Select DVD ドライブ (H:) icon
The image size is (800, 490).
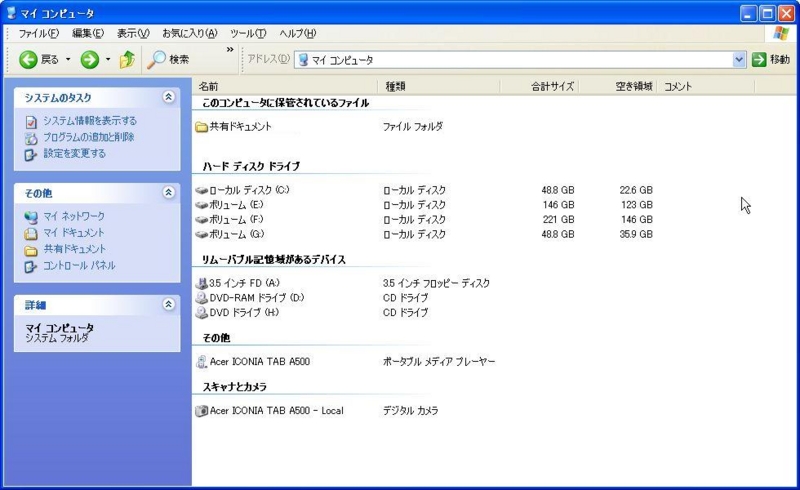(x=202, y=313)
